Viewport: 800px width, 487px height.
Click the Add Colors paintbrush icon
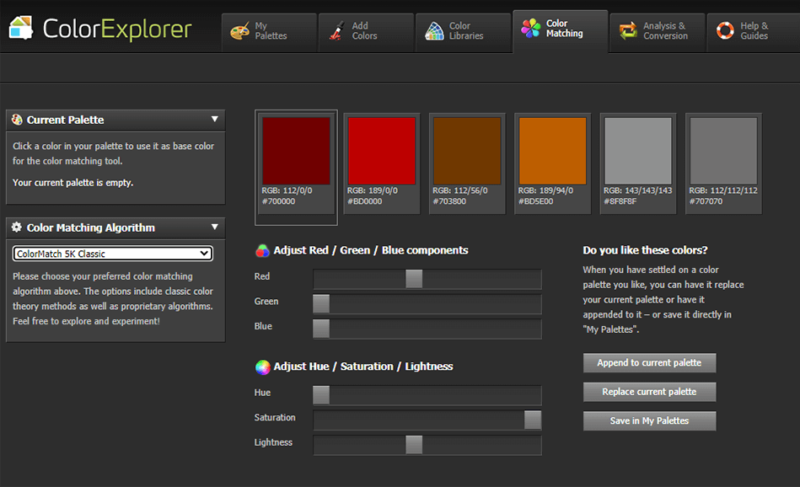[336, 31]
